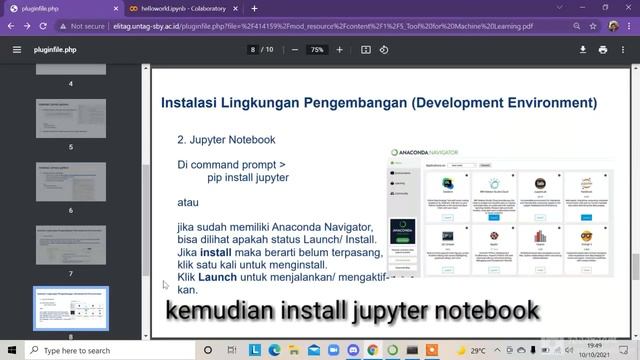
Task: Click the Not secure site info indicator
Action: pos(82,26)
